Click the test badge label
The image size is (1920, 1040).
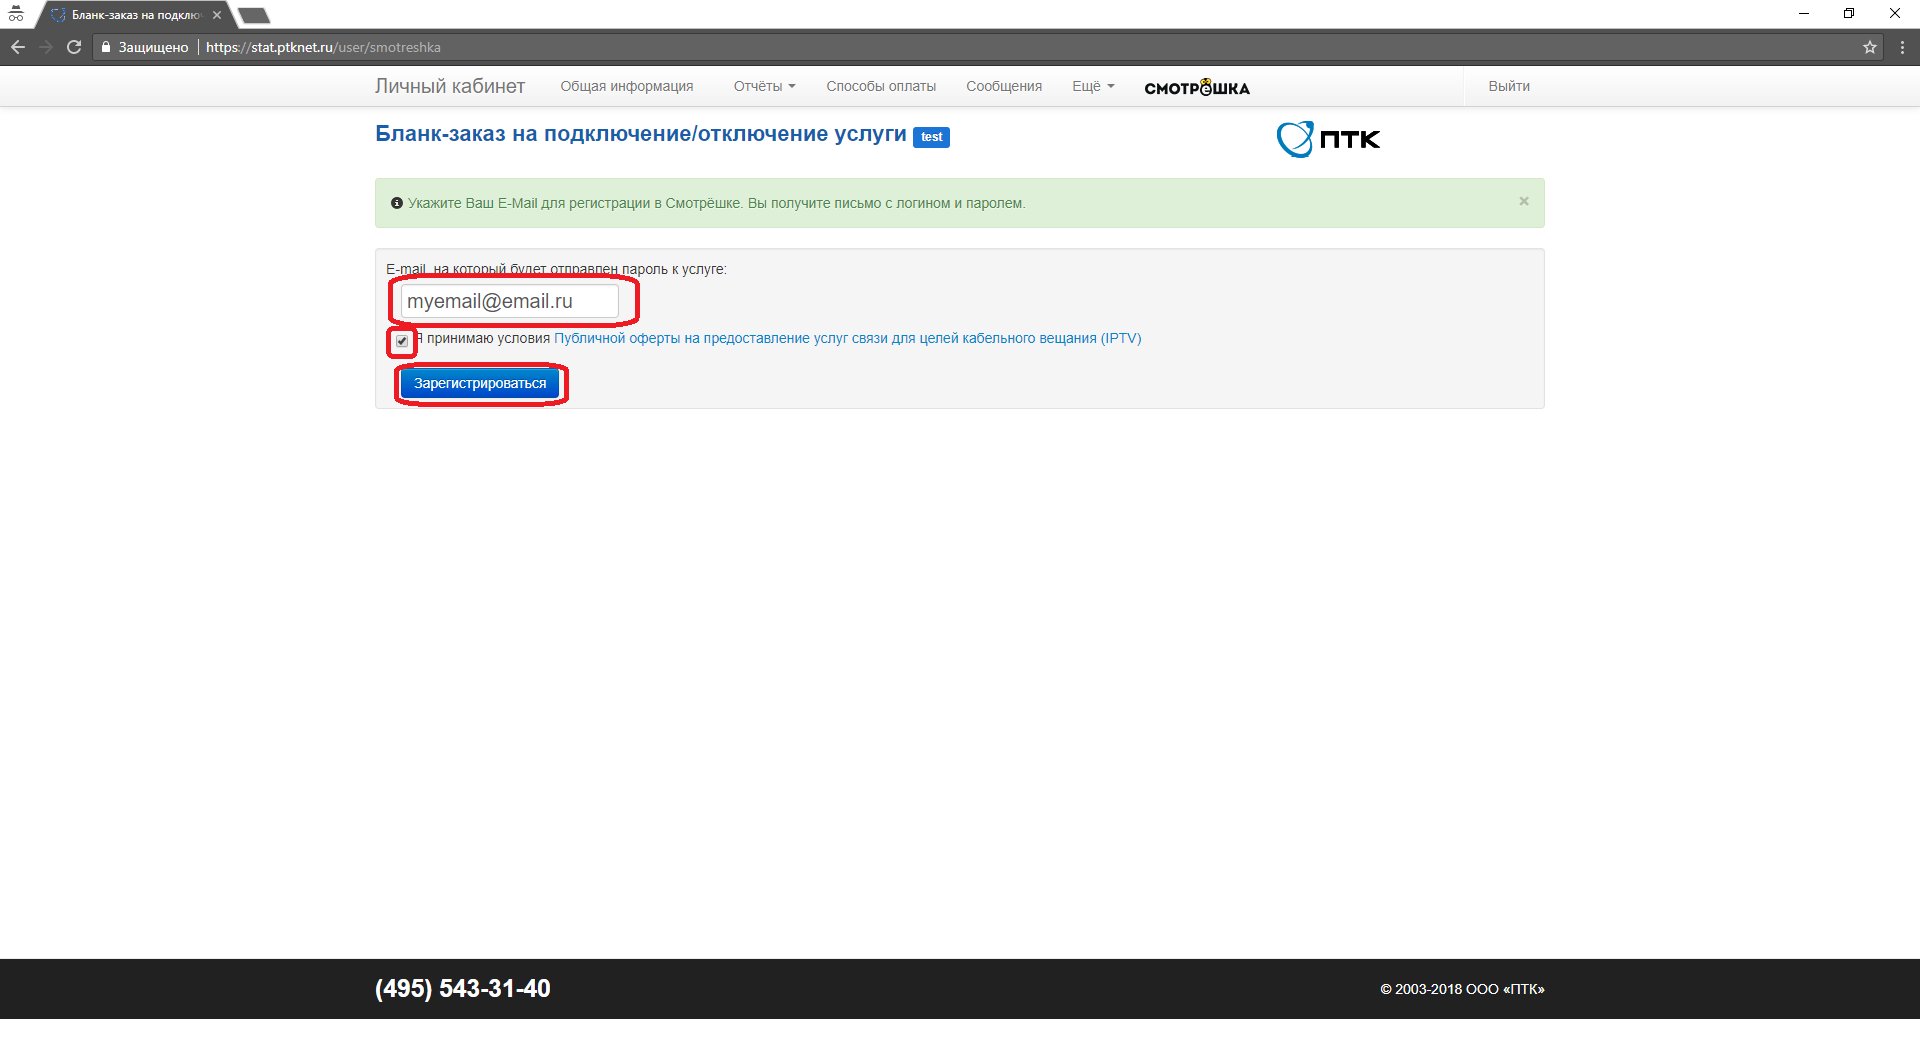tap(931, 137)
